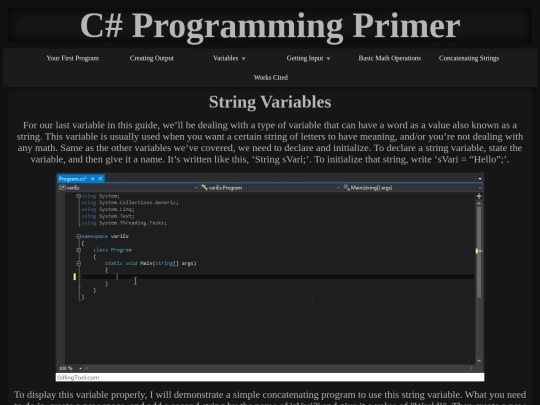Collapse the using directives block

tap(79, 196)
